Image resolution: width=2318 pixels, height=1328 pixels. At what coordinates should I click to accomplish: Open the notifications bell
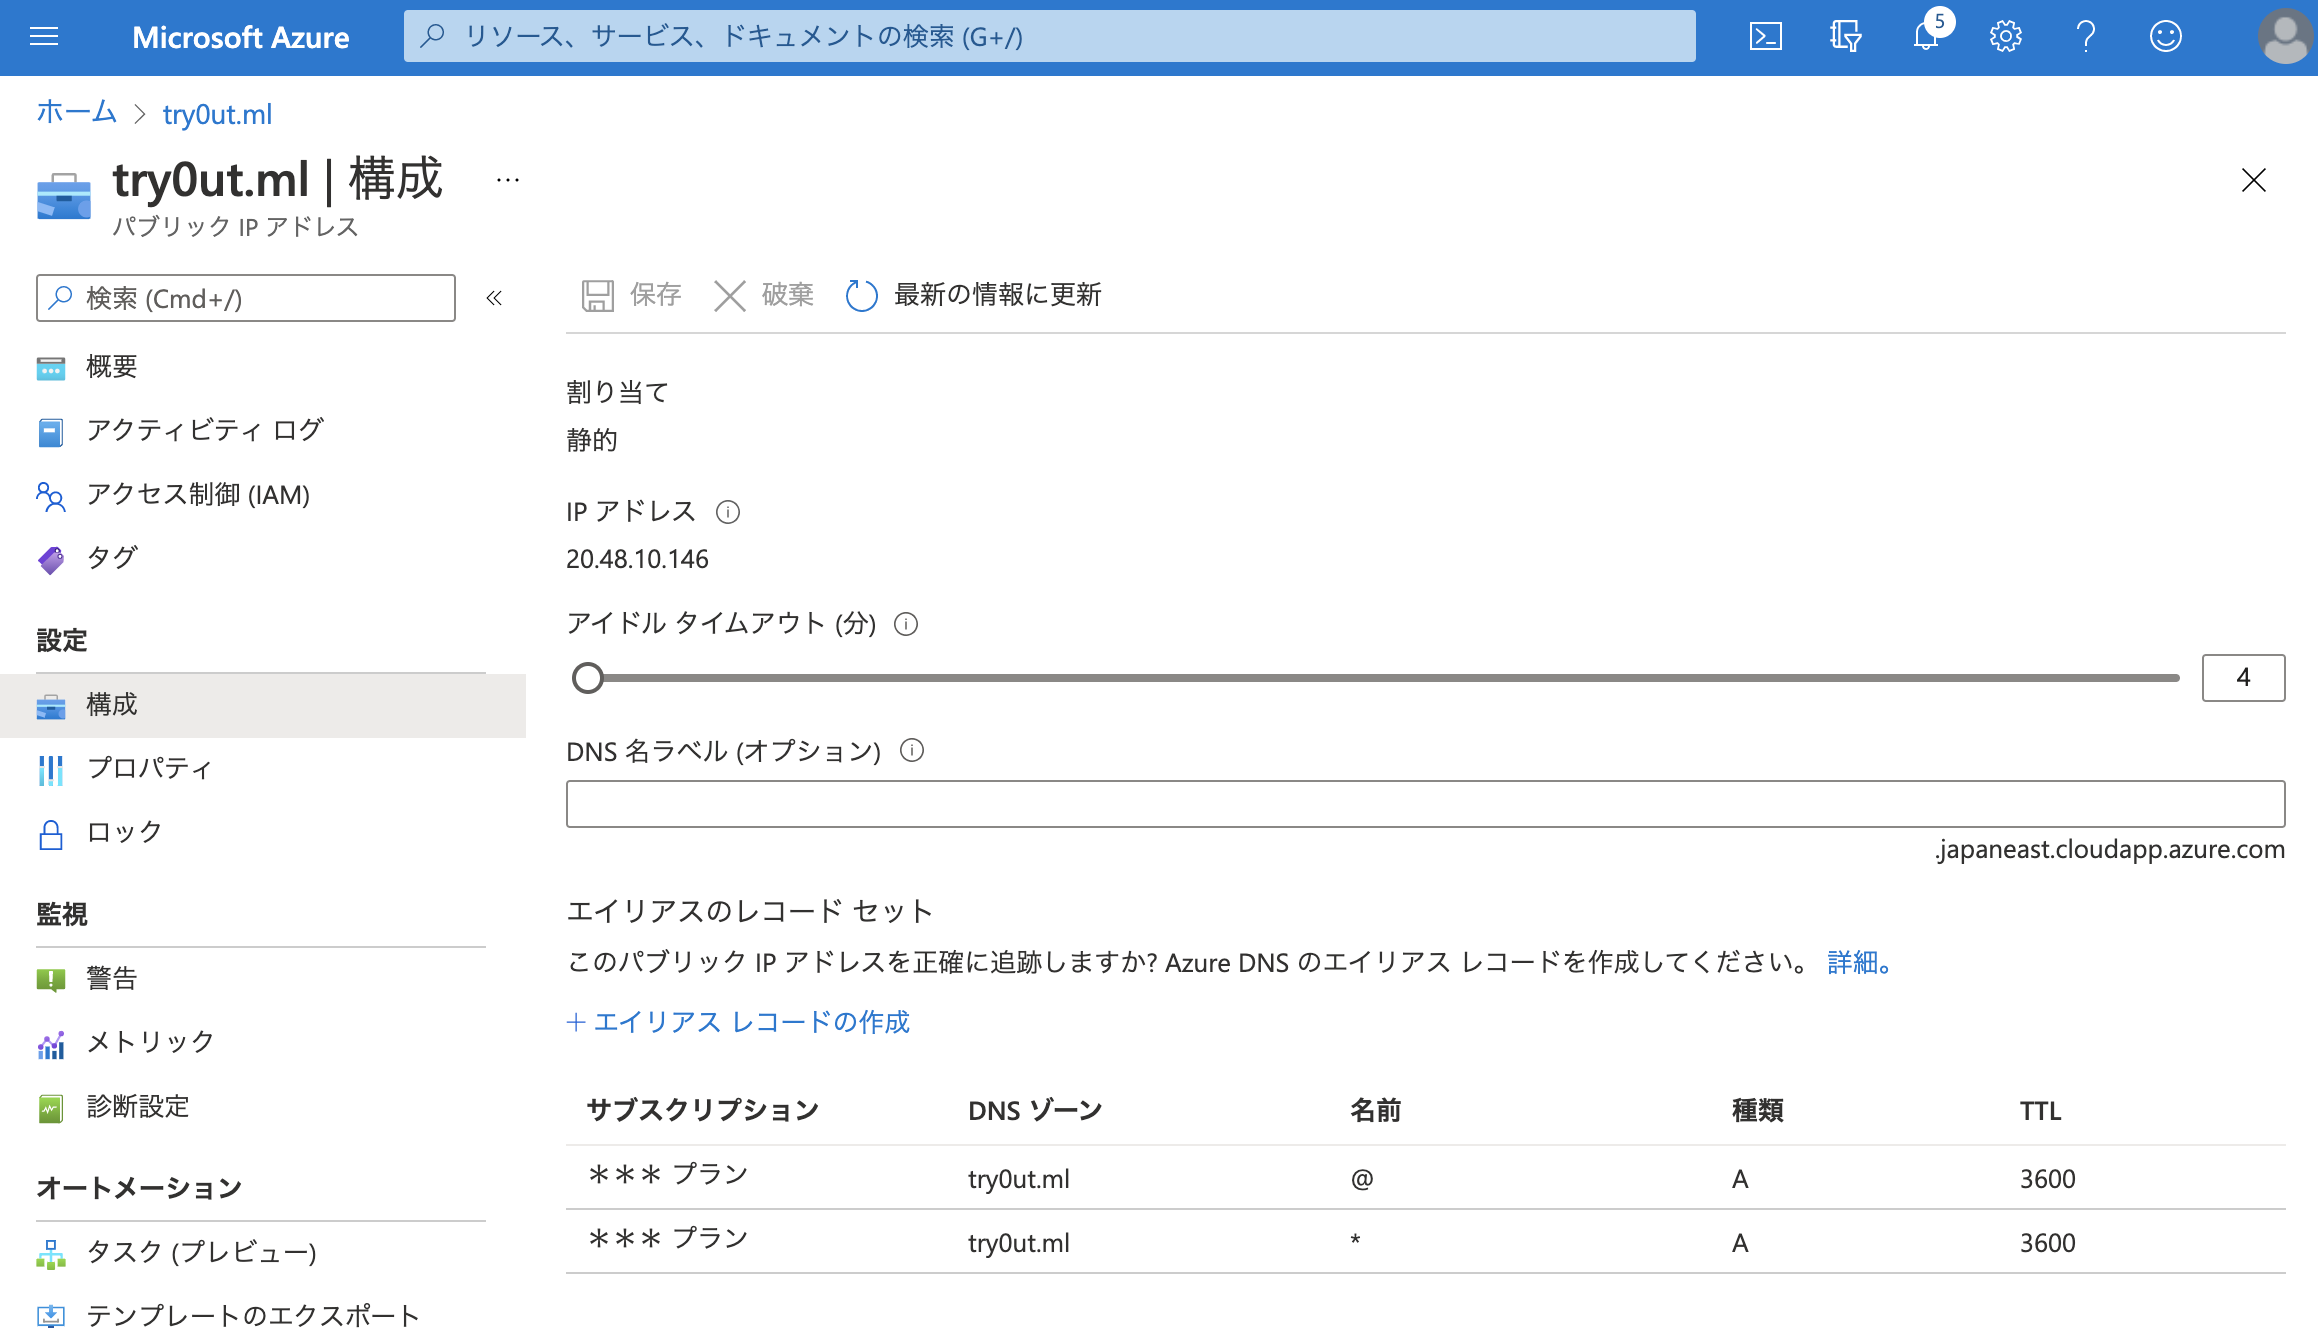pos(1925,37)
